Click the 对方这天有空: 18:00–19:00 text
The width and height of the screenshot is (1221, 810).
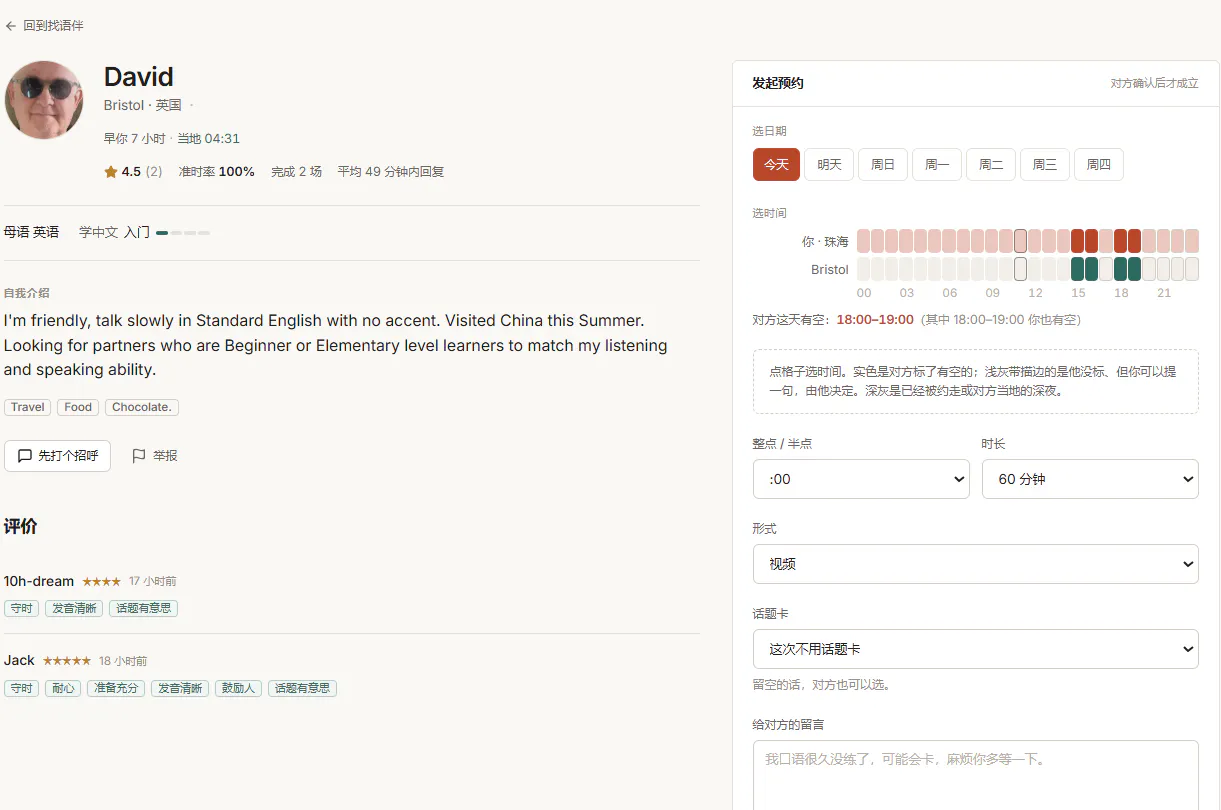pos(833,320)
